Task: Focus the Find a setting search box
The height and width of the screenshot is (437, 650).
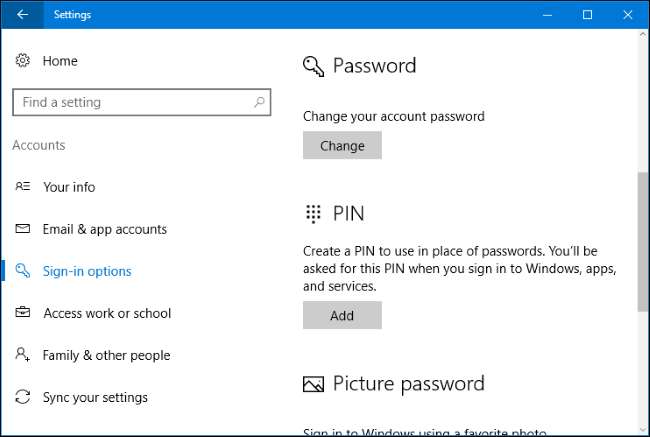Action: pyautogui.click(x=130, y=102)
